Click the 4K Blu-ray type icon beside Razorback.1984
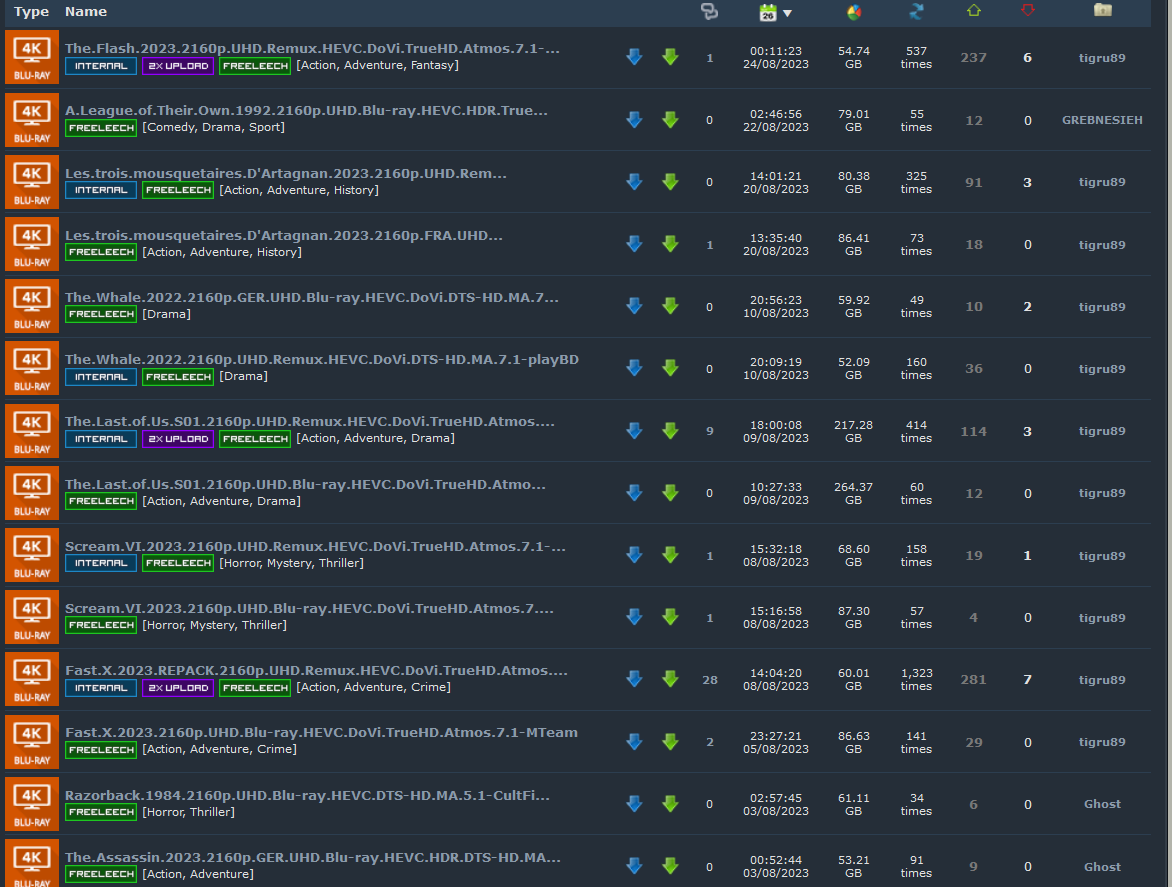The height and width of the screenshot is (887, 1172). click(x=32, y=804)
